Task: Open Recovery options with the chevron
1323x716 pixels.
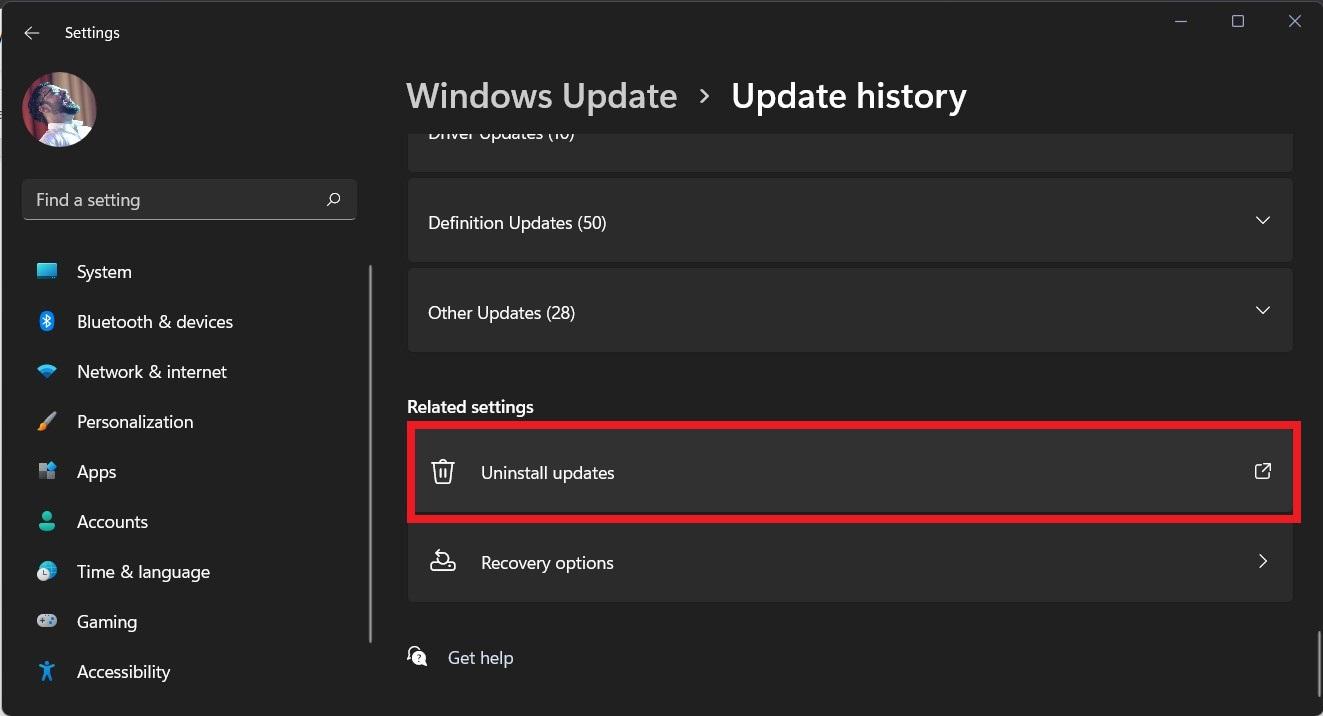Action: point(1263,562)
